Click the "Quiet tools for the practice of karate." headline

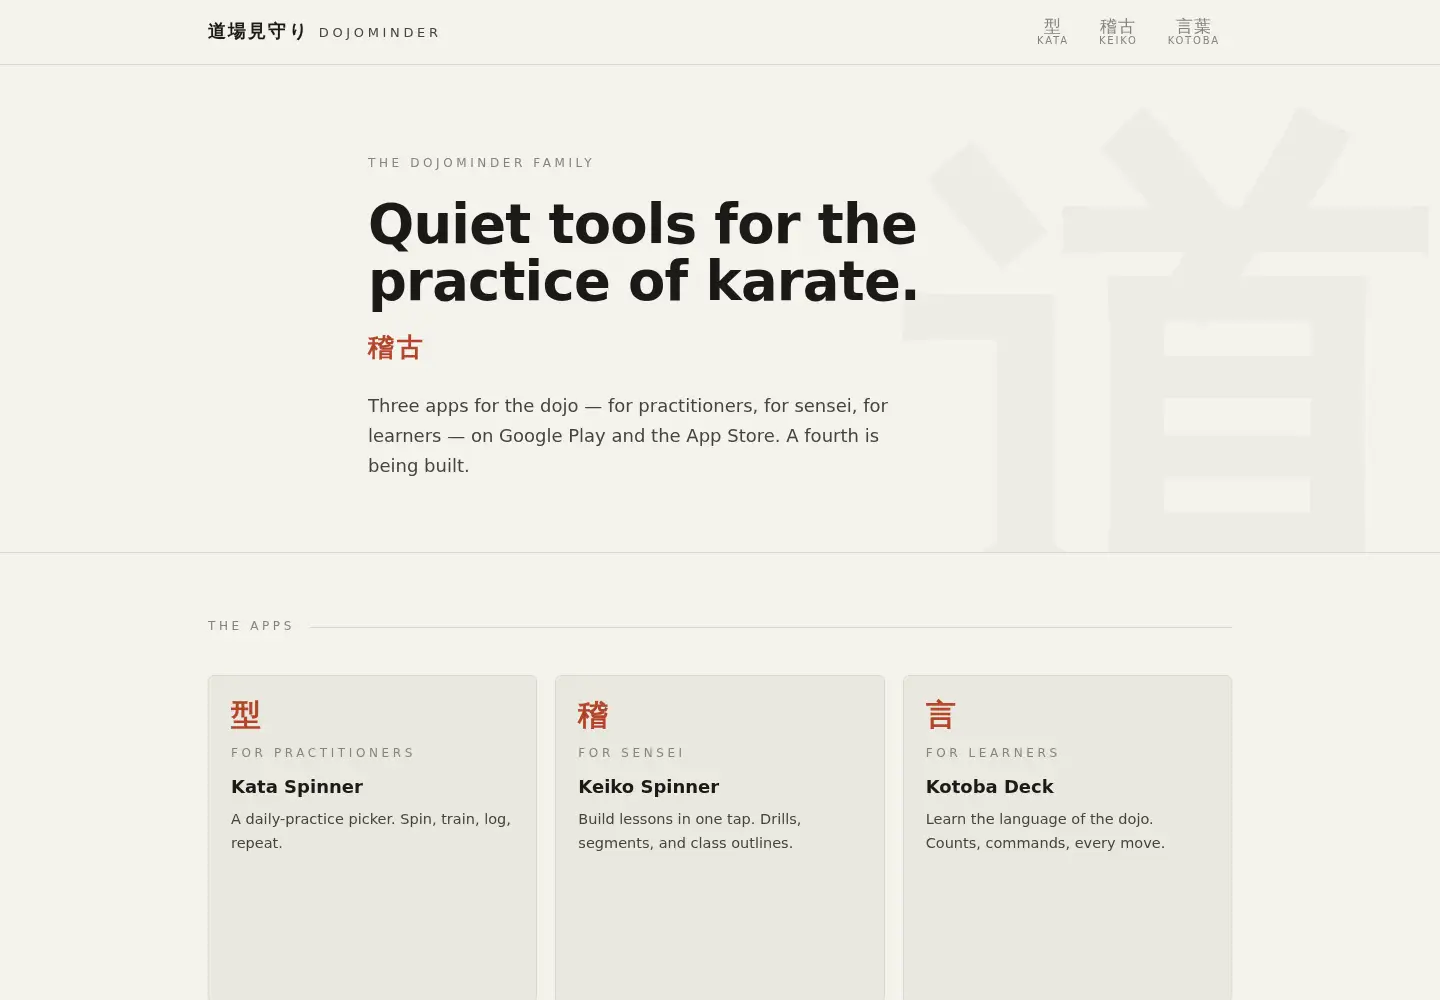pos(644,252)
